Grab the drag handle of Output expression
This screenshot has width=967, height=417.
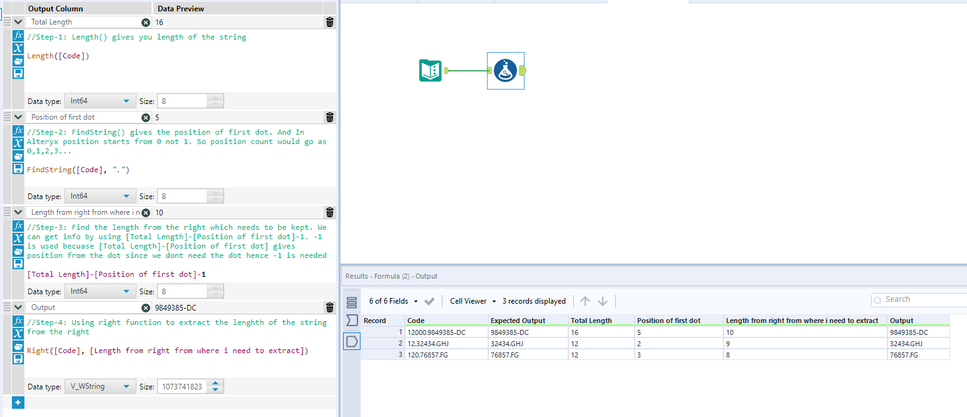tap(7, 307)
